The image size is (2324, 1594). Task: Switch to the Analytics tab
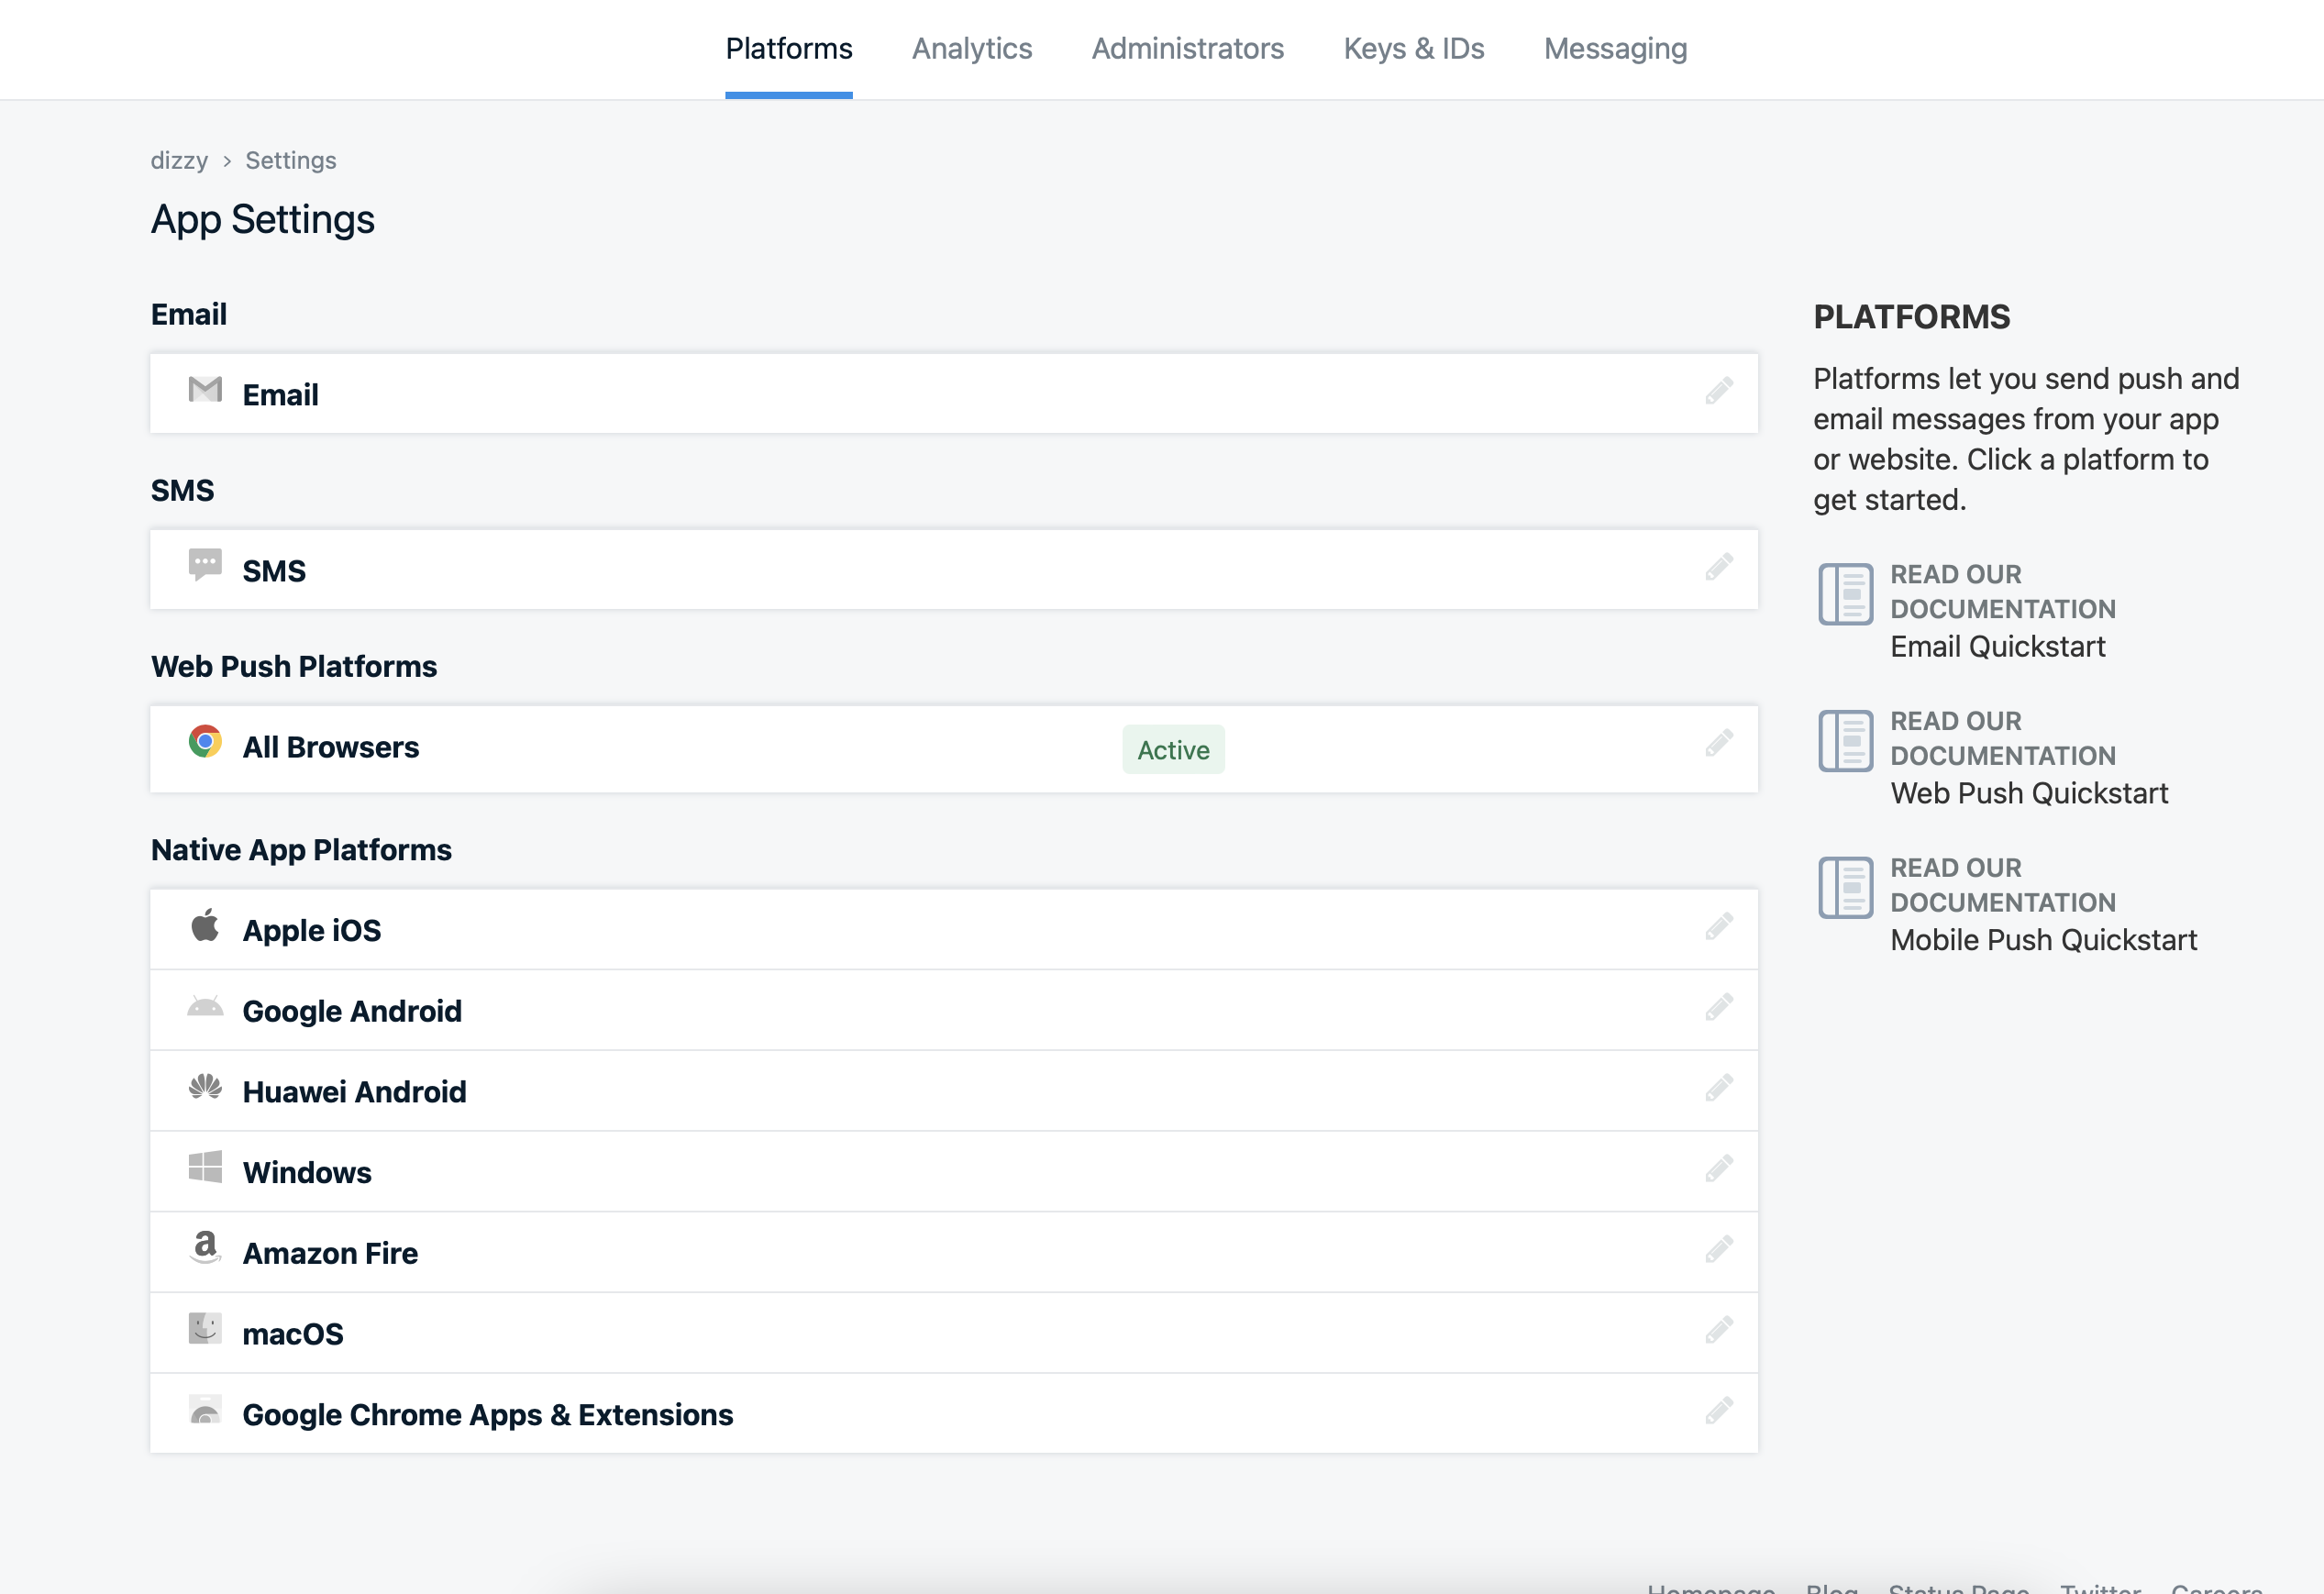pos(971,49)
